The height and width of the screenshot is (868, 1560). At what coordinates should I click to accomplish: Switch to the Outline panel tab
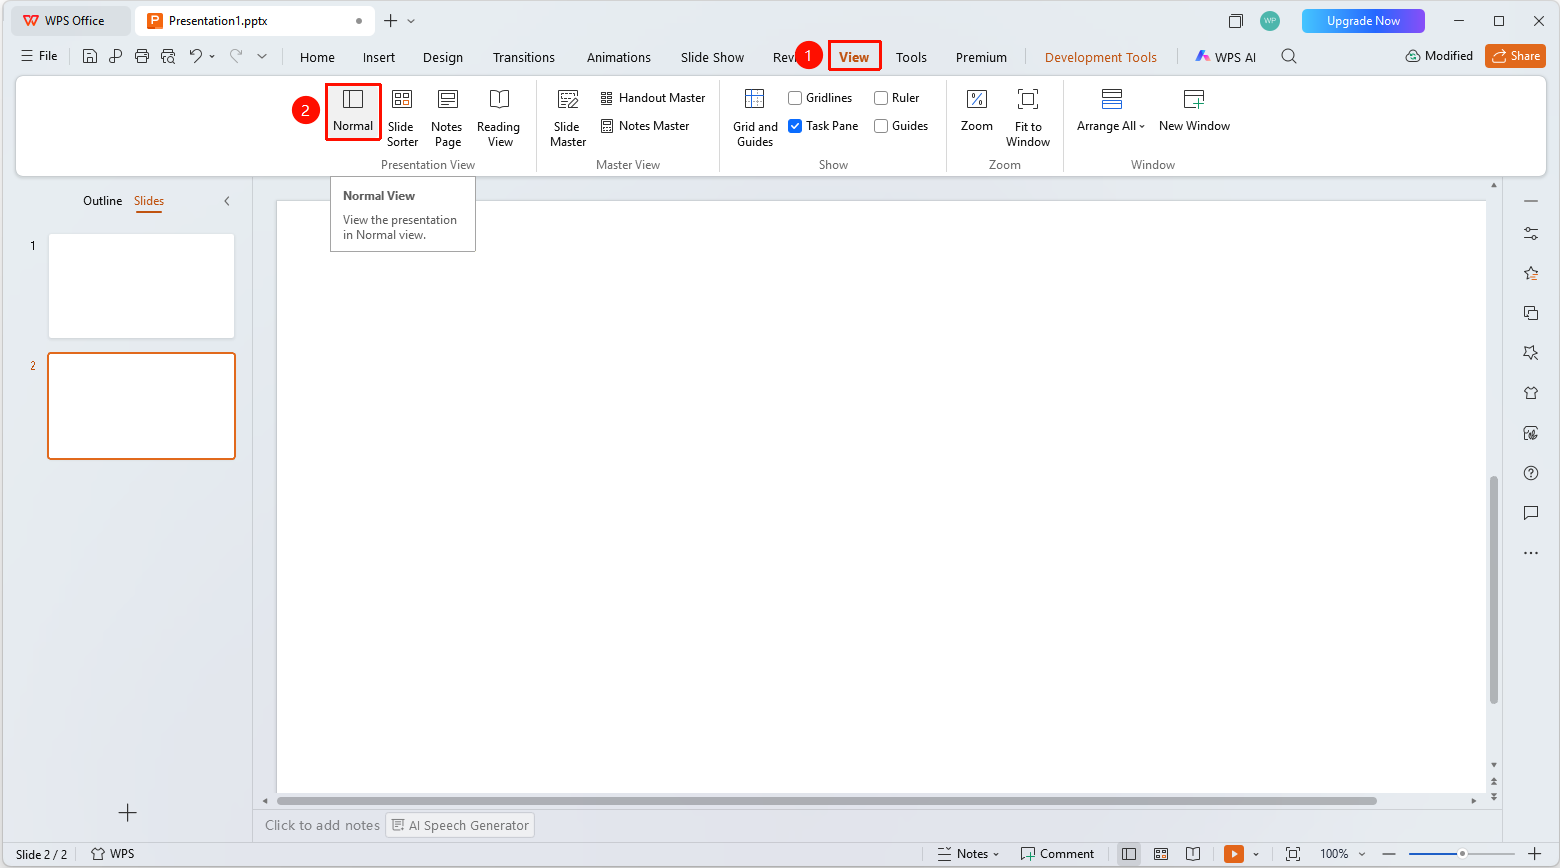pyautogui.click(x=102, y=201)
